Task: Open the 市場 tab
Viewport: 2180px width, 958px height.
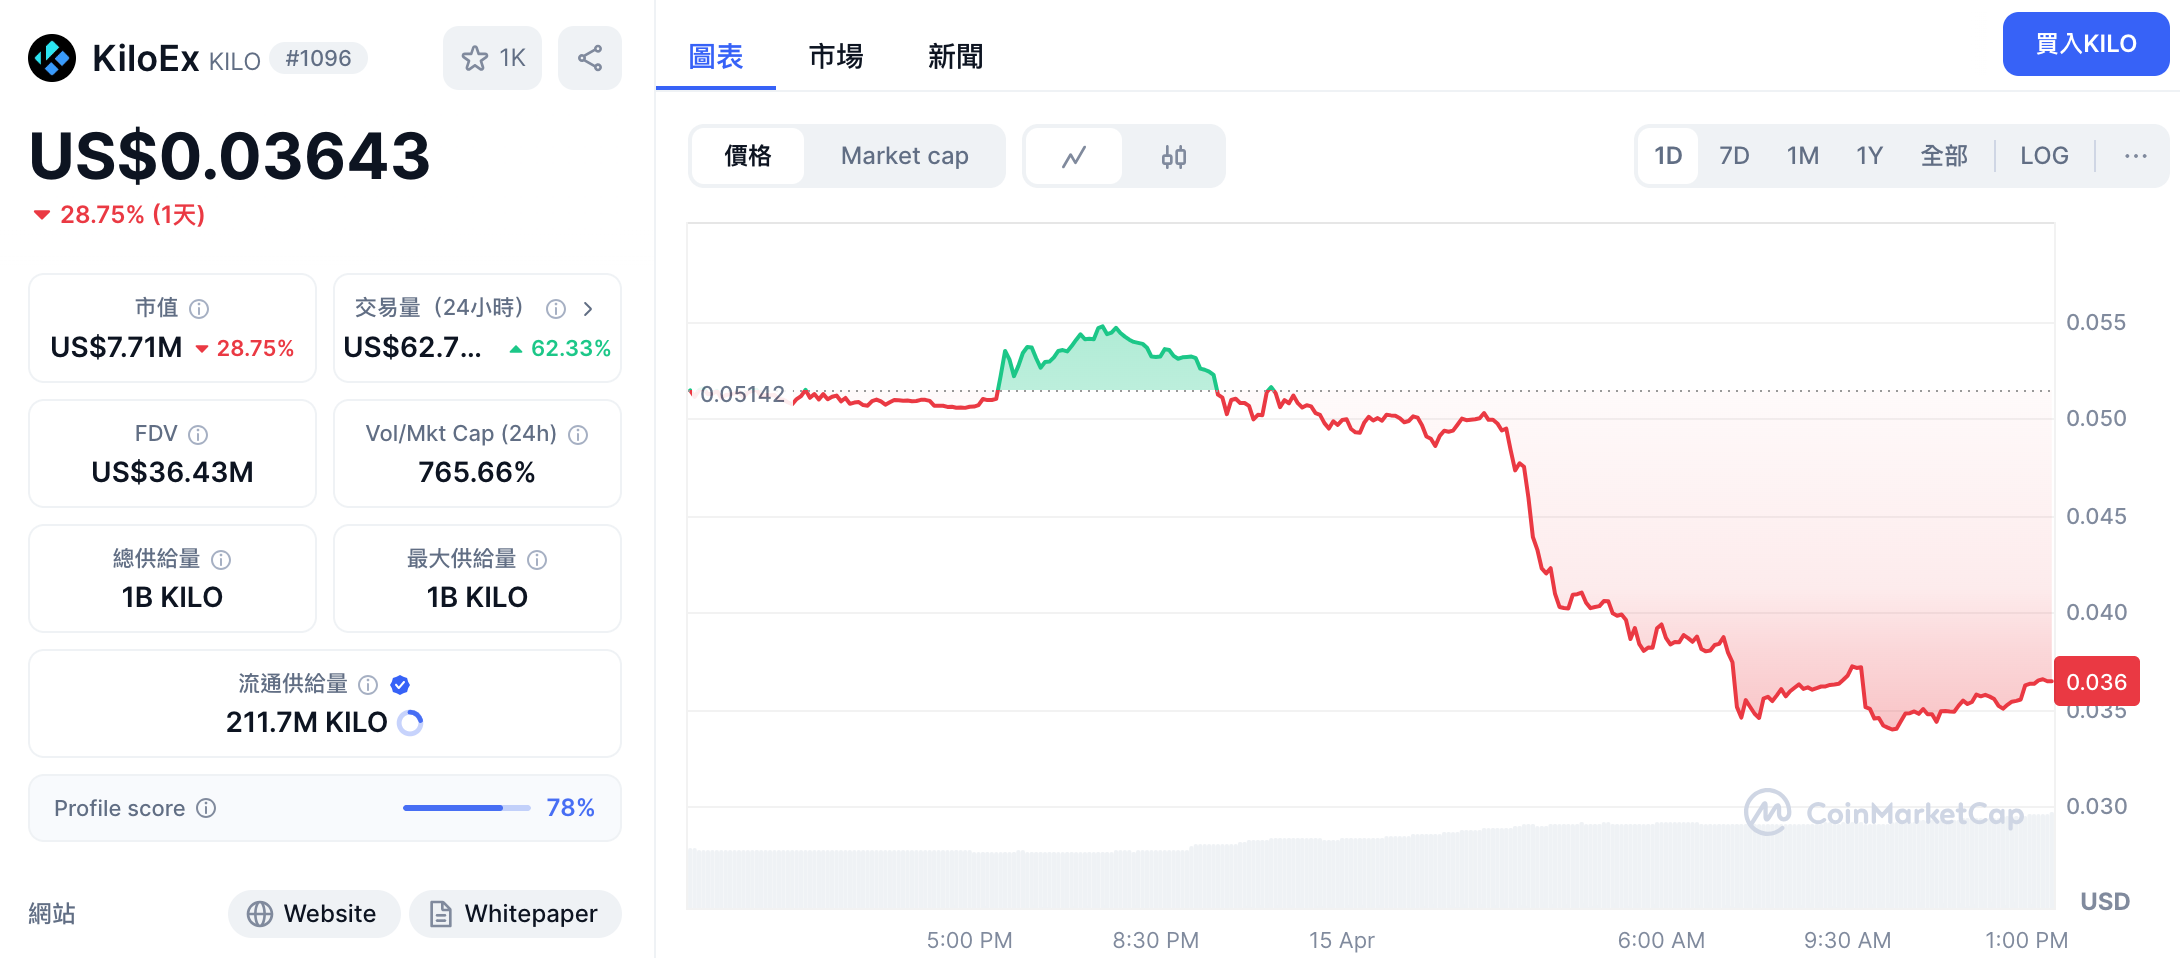Action: click(x=835, y=57)
